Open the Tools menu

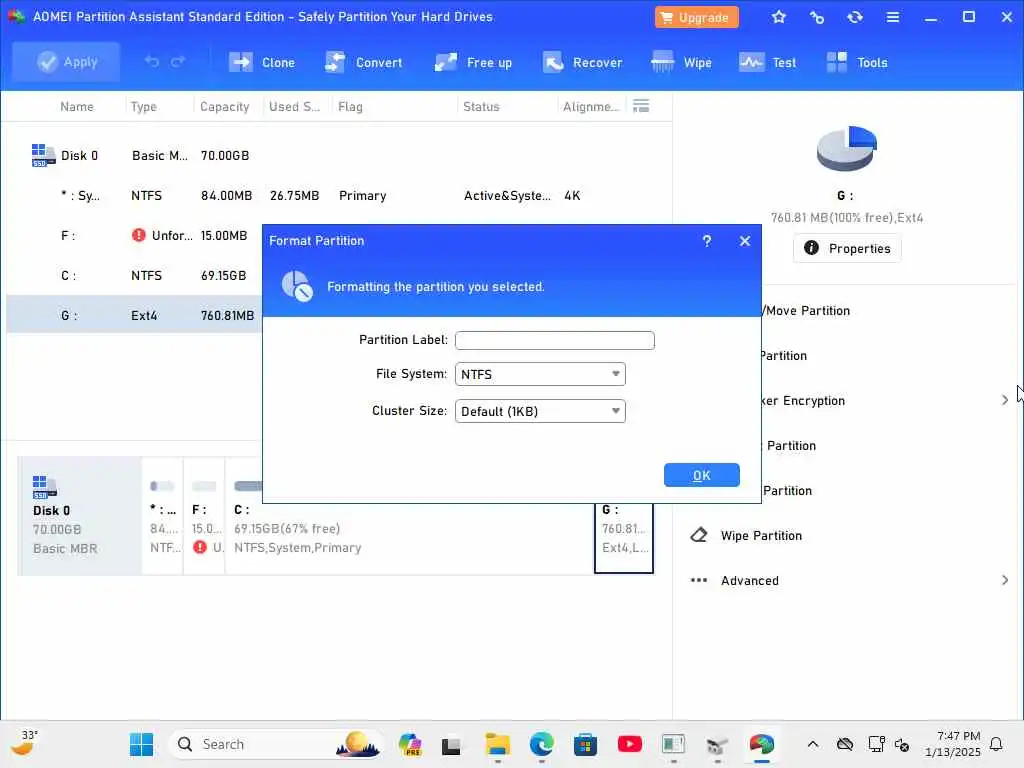click(856, 63)
